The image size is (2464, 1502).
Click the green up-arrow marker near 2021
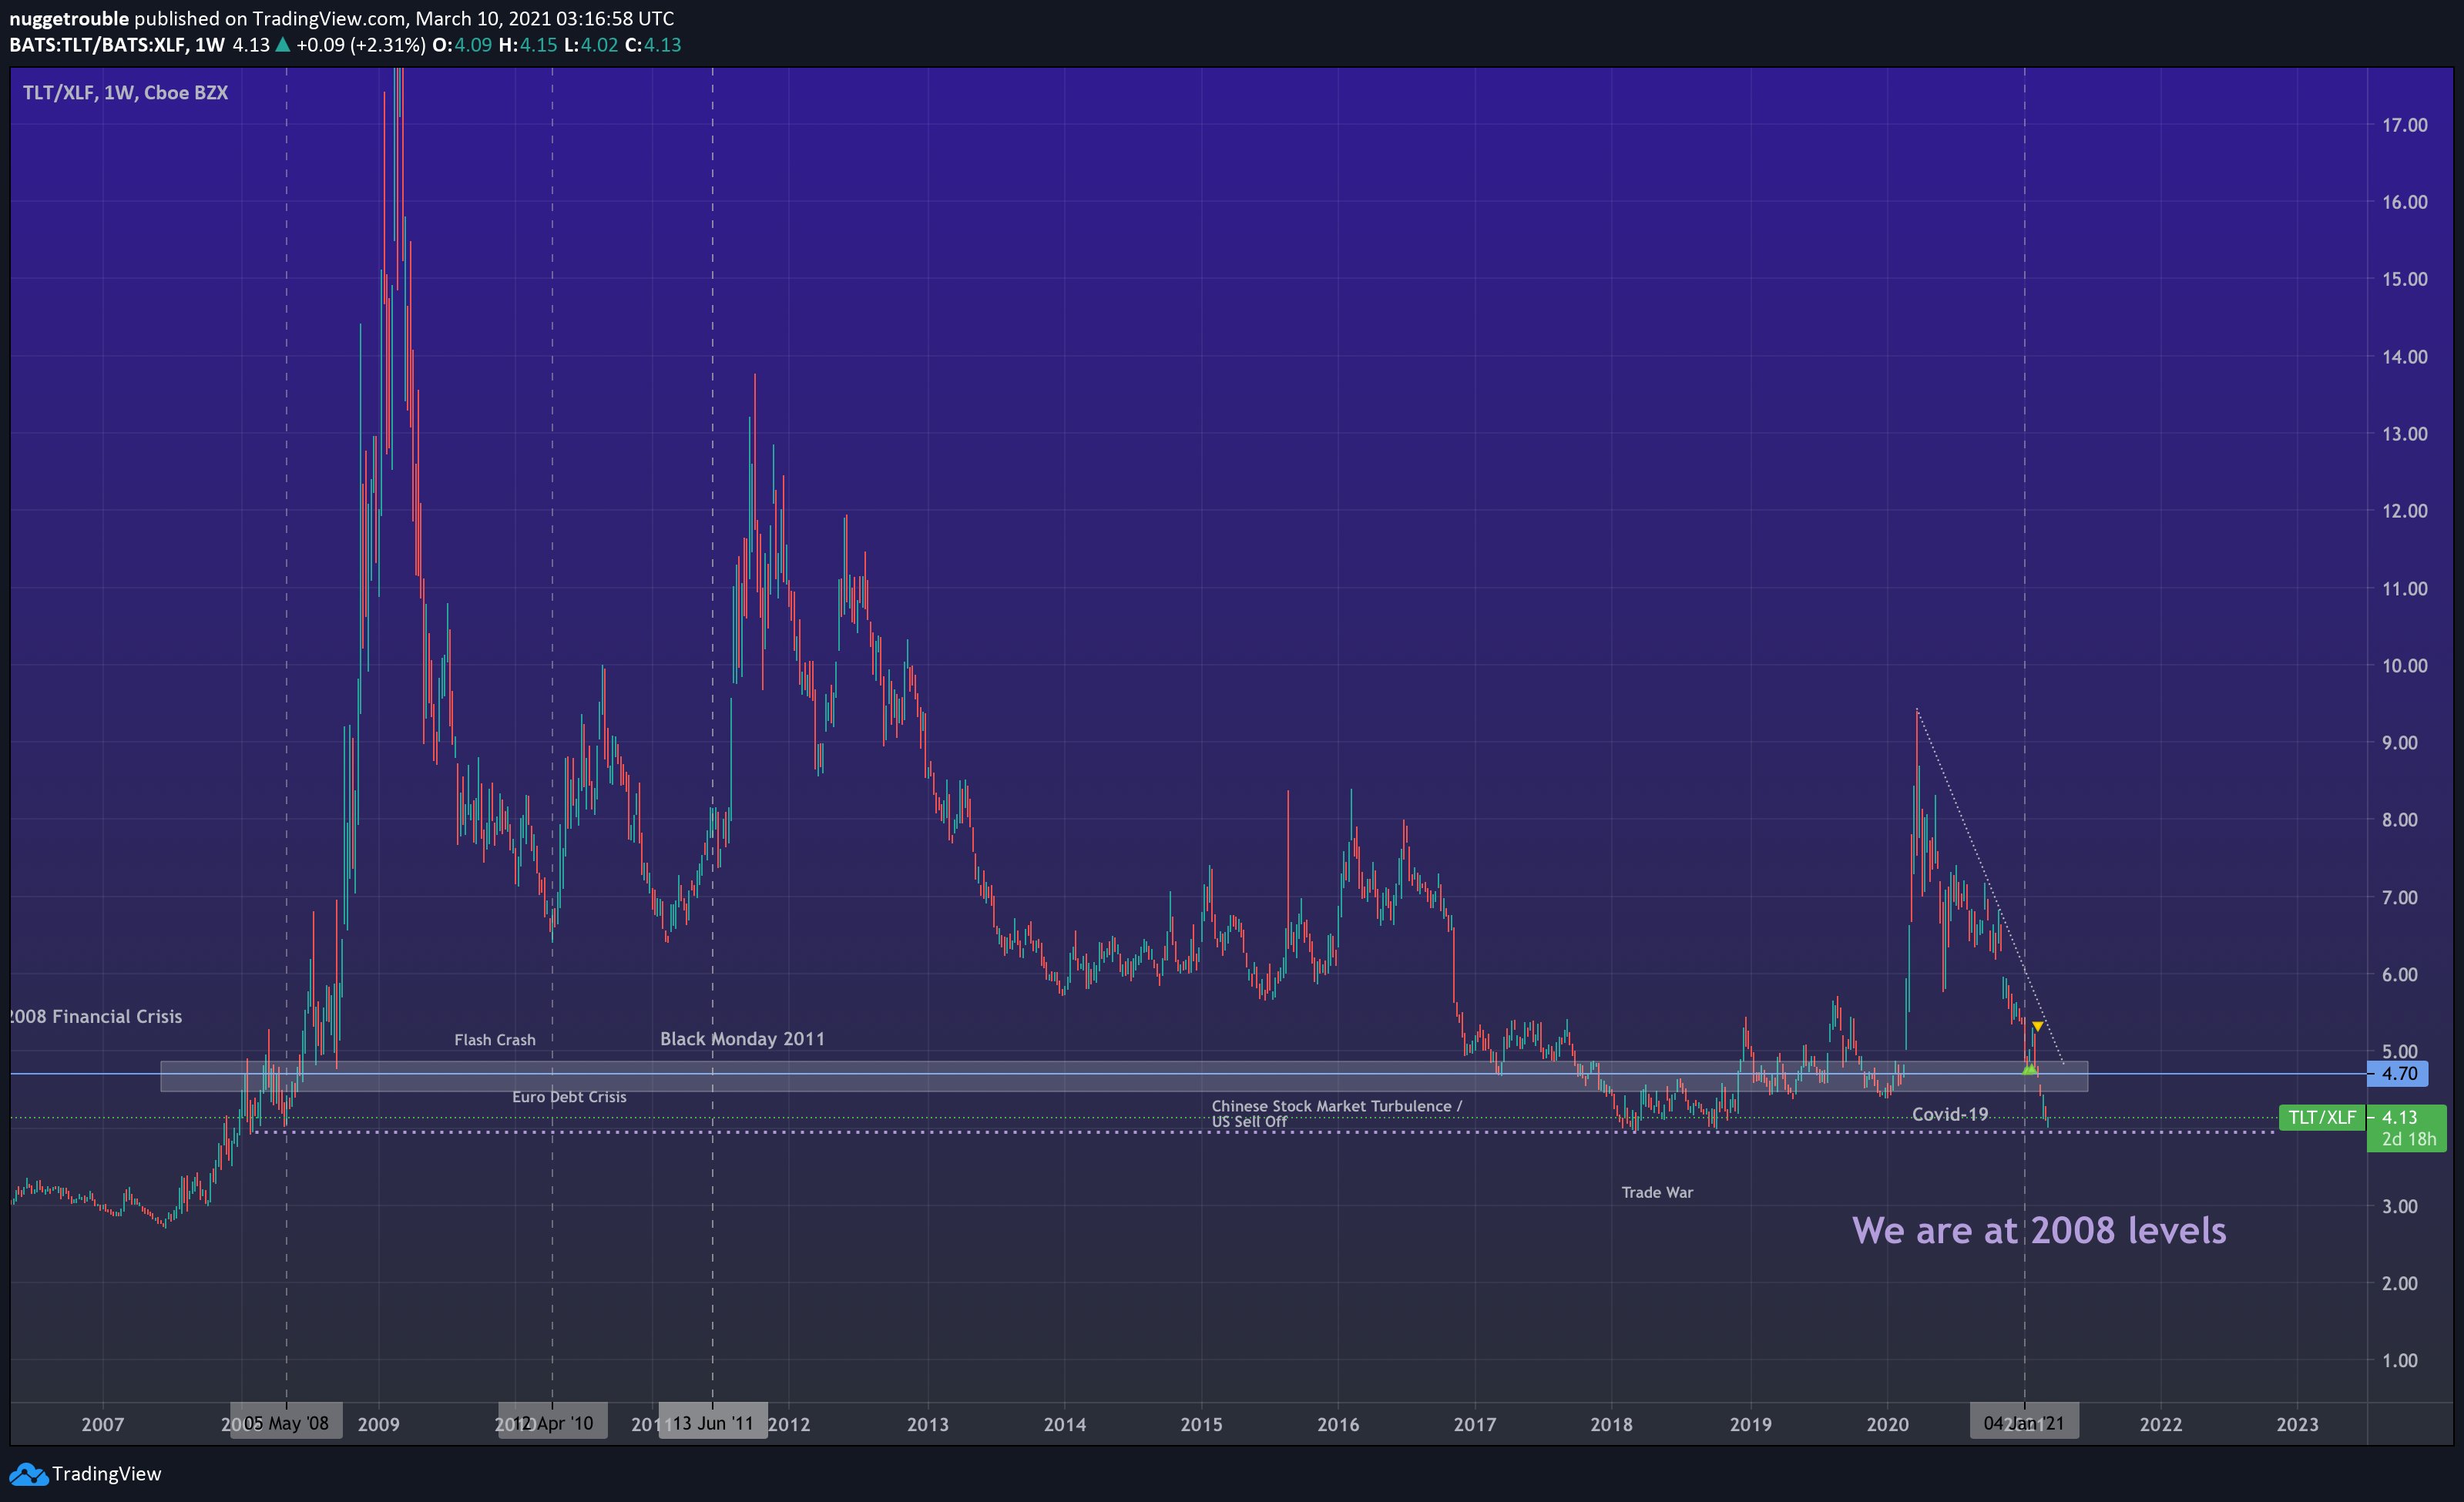(2029, 1069)
